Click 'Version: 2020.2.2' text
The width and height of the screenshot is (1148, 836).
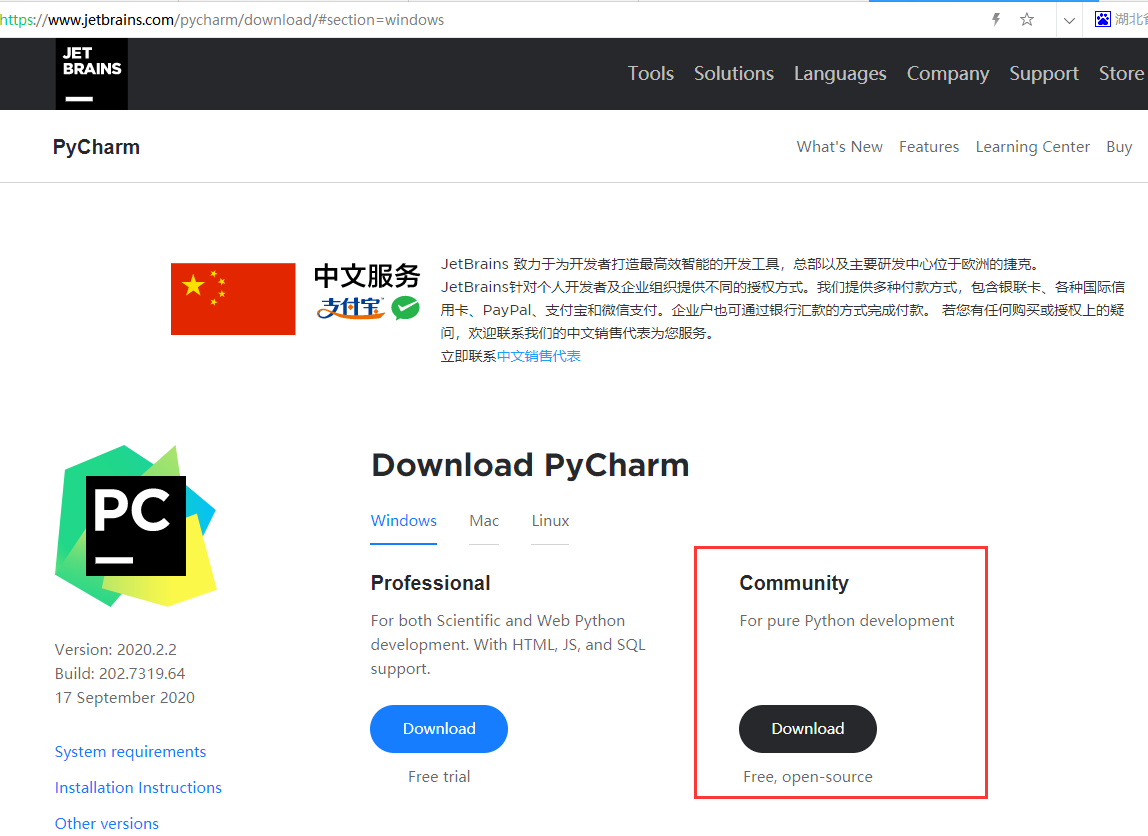[116, 649]
